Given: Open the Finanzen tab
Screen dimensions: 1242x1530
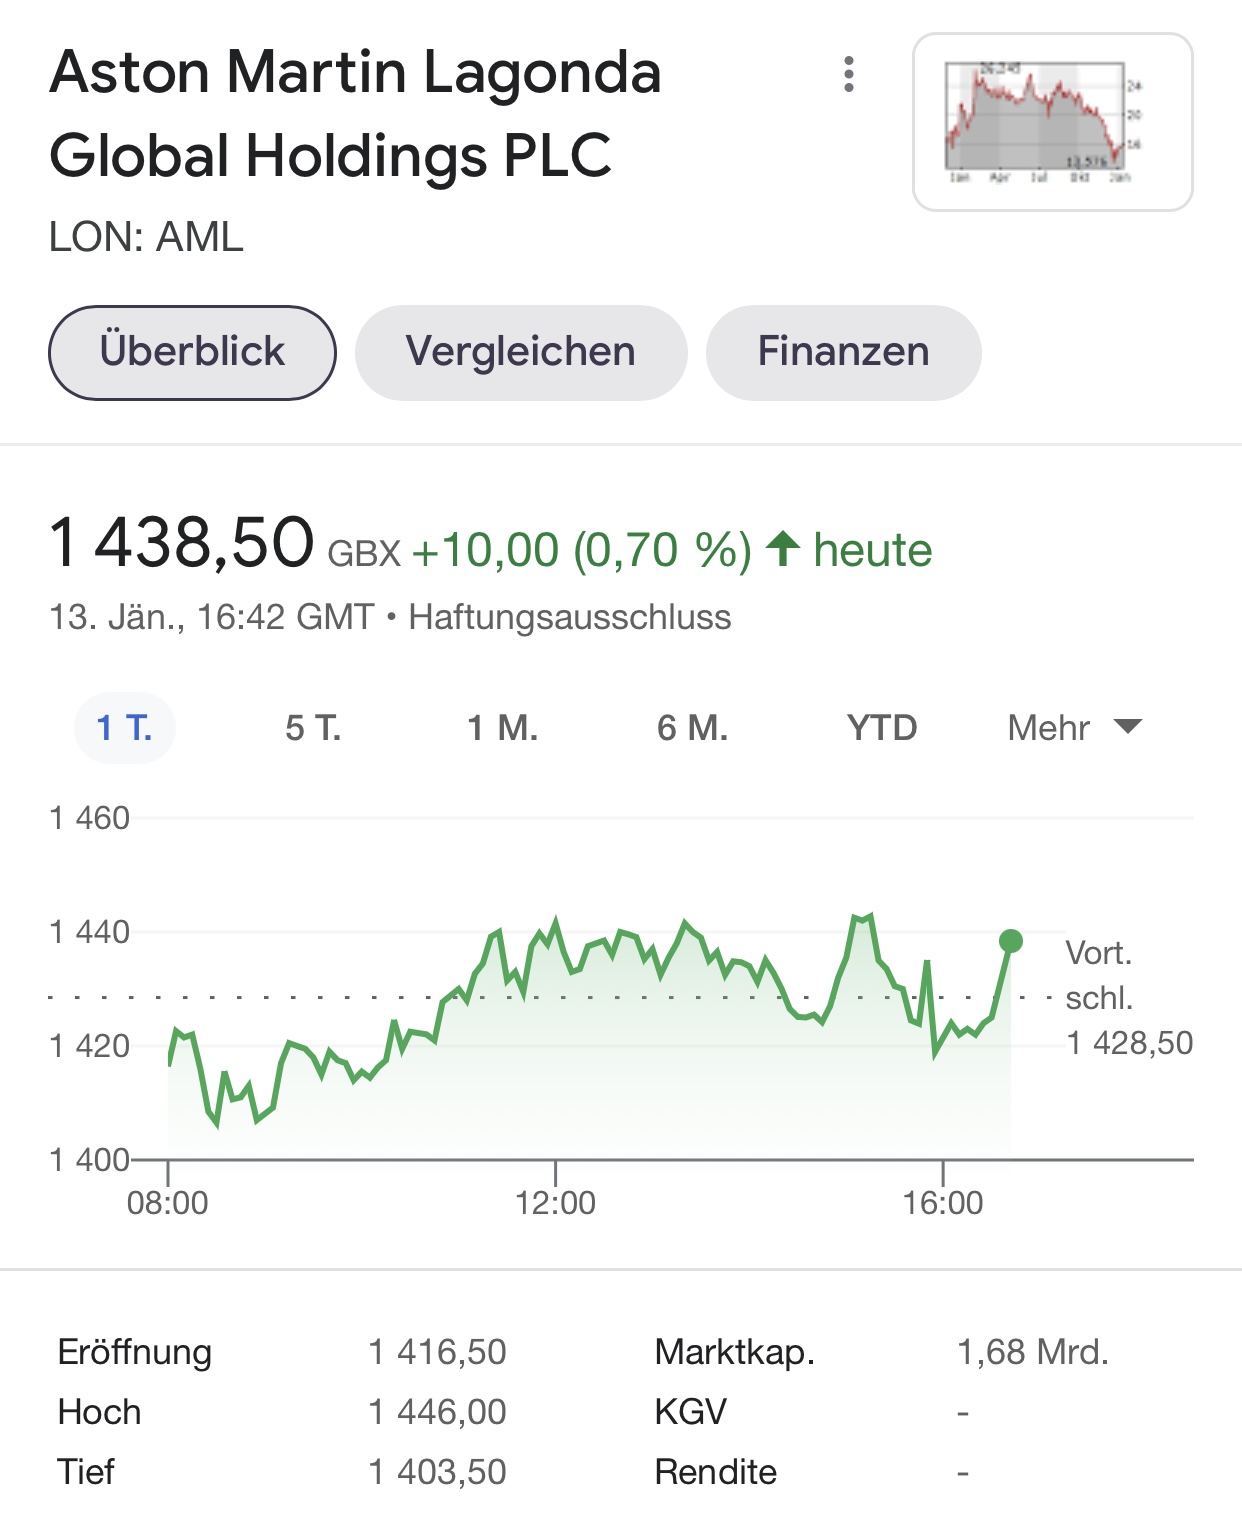Looking at the screenshot, I should tap(843, 352).
